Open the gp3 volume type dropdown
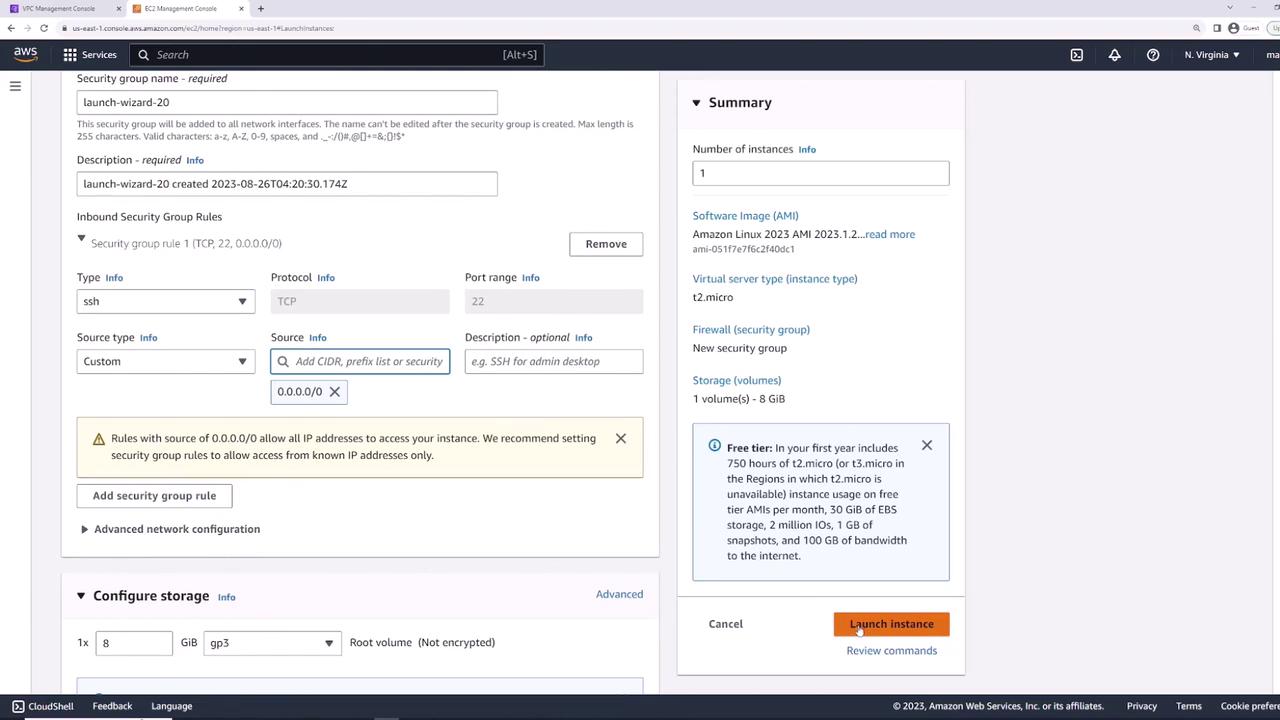 tap(272, 643)
